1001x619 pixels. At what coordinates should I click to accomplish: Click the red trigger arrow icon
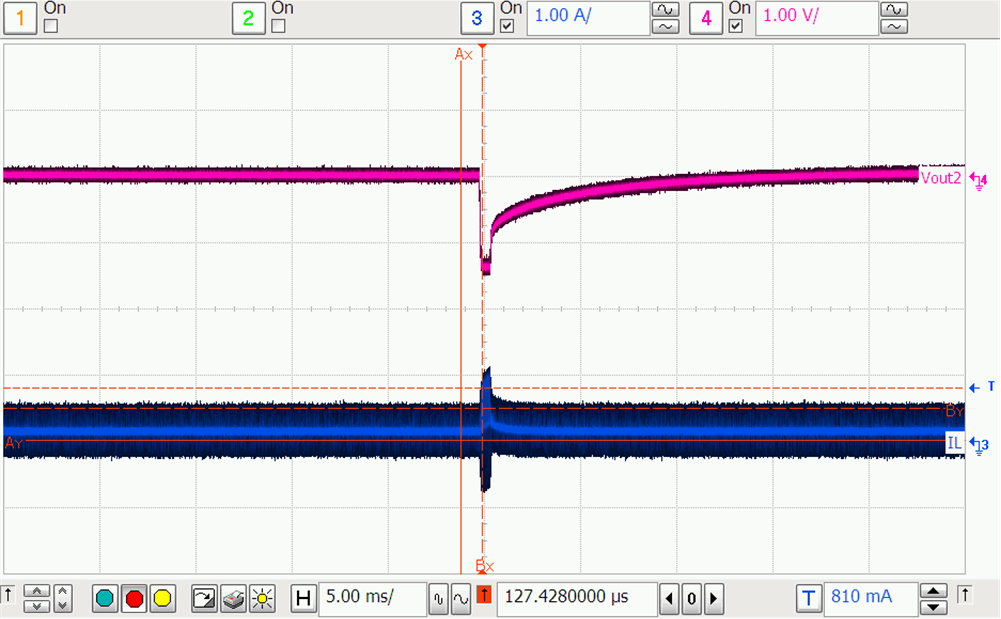point(485,598)
